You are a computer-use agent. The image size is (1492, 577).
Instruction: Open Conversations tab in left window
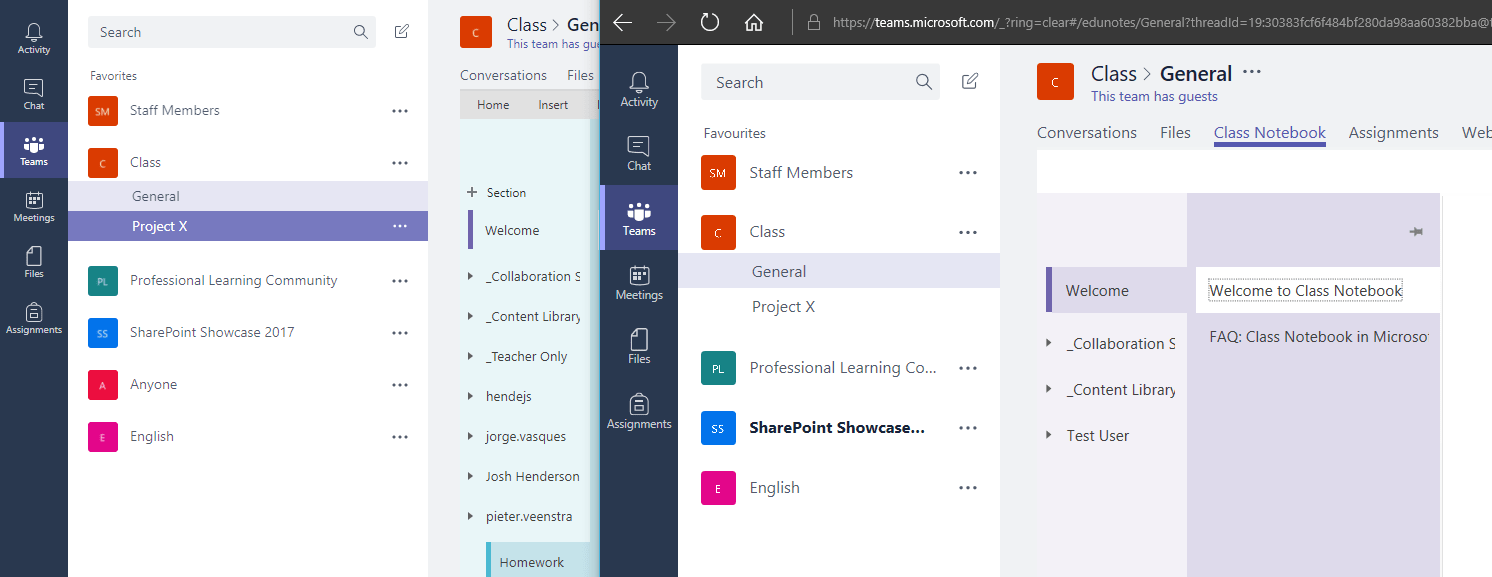tap(503, 75)
